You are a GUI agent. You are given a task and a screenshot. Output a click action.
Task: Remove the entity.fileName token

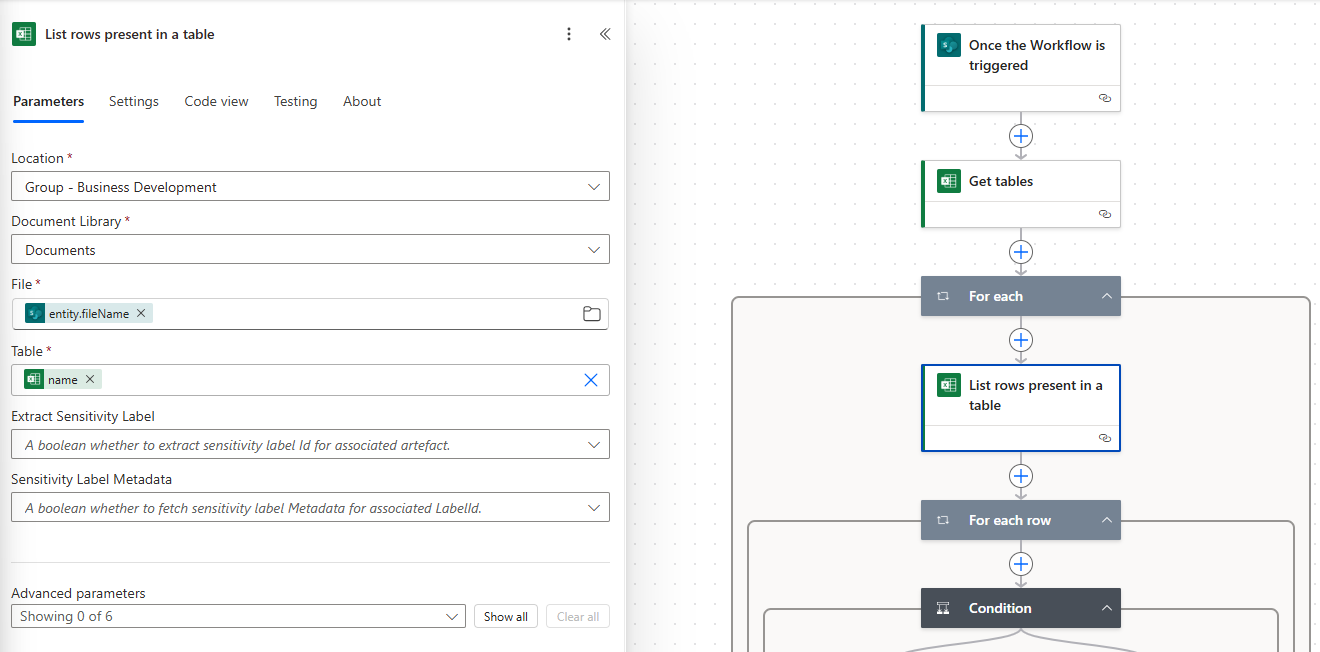tap(141, 313)
